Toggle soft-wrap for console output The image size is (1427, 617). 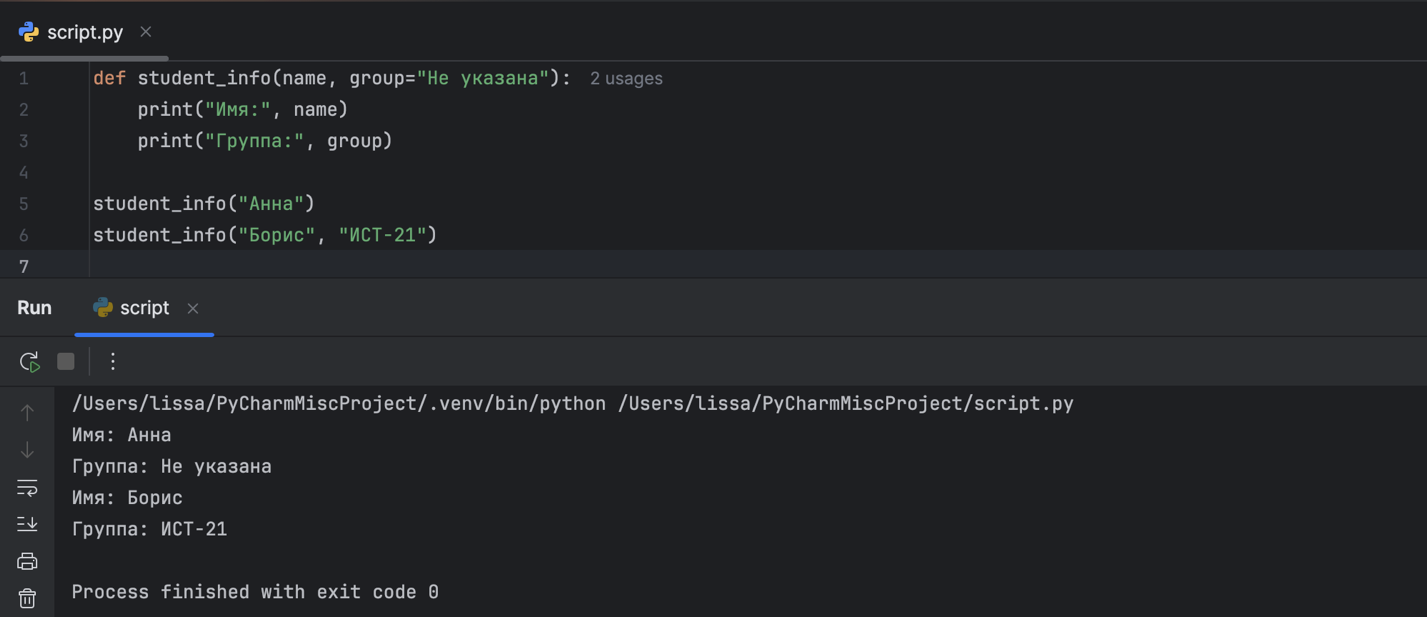point(27,487)
